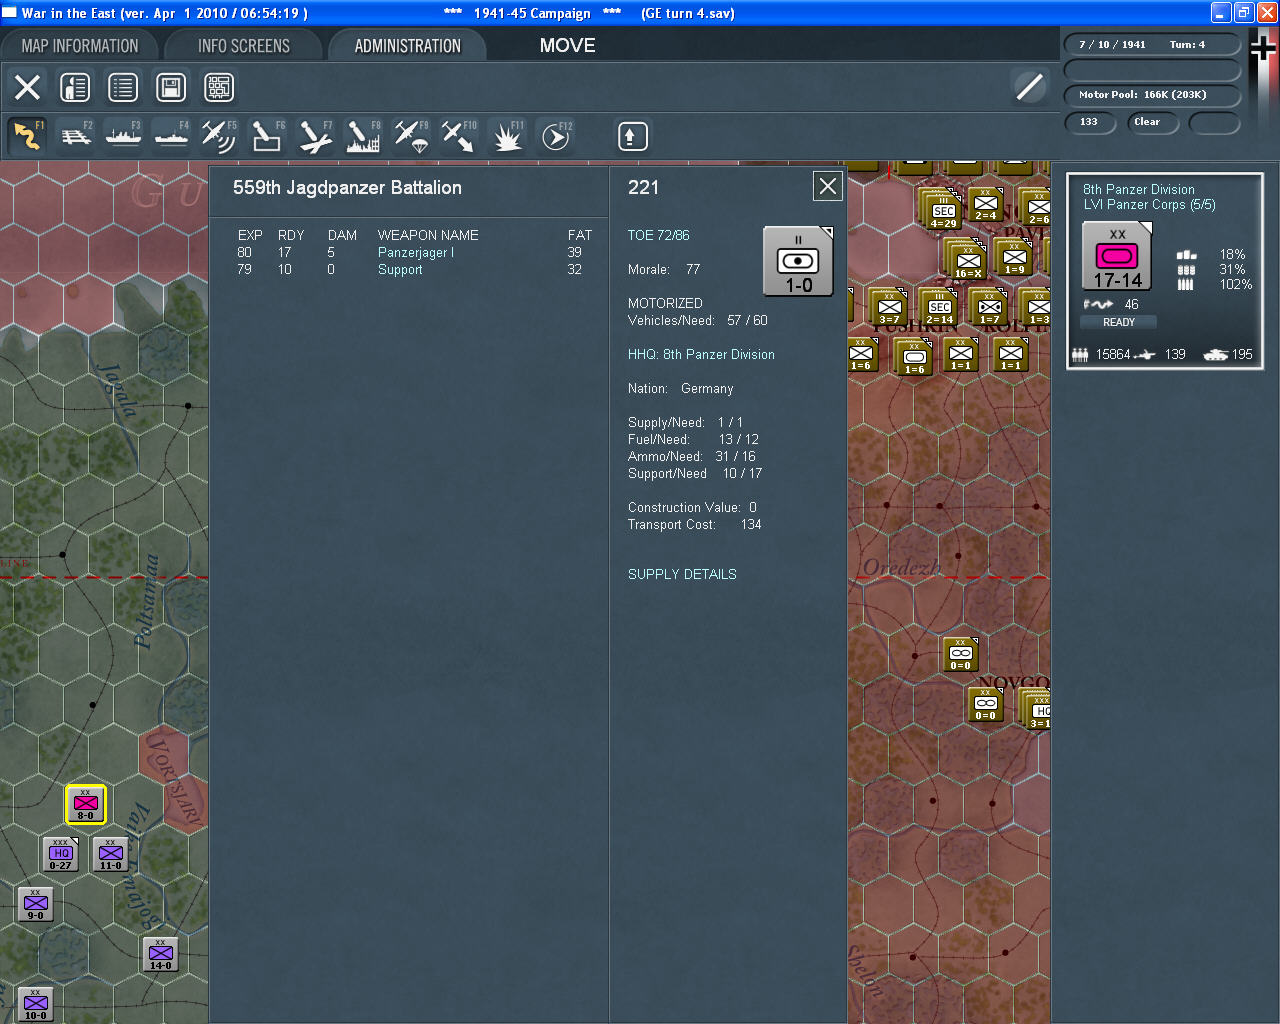Click the Panzerjager I weapon name
This screenshot has width=1280, height=1024.
pyautogui.click(x=416, y=252)
